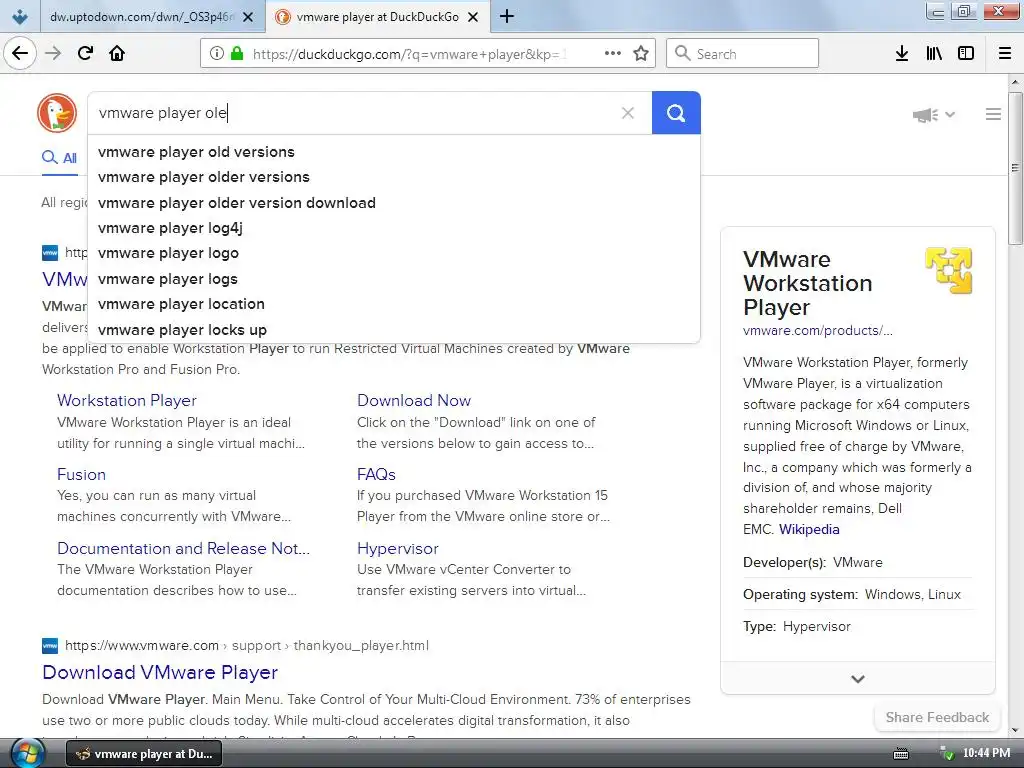Click the VMware Workstation Player logo
This screenshot has height=768, width=1024.
(949, 270)
